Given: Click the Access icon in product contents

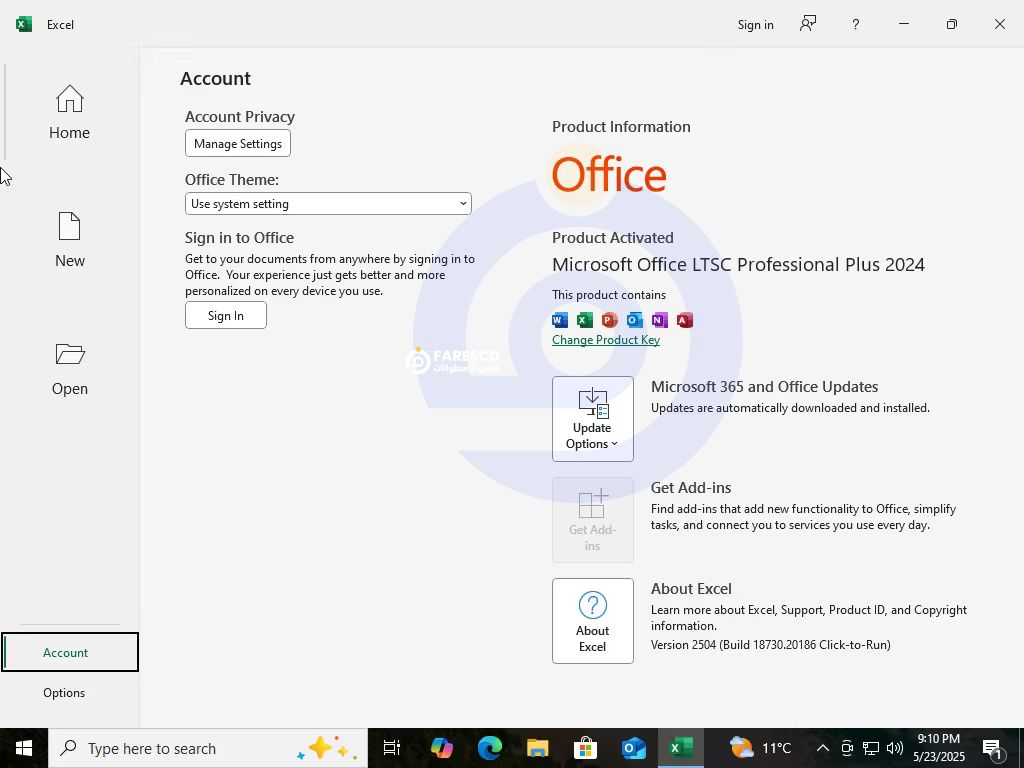Looking at the screenshot, I should [684, 320].
